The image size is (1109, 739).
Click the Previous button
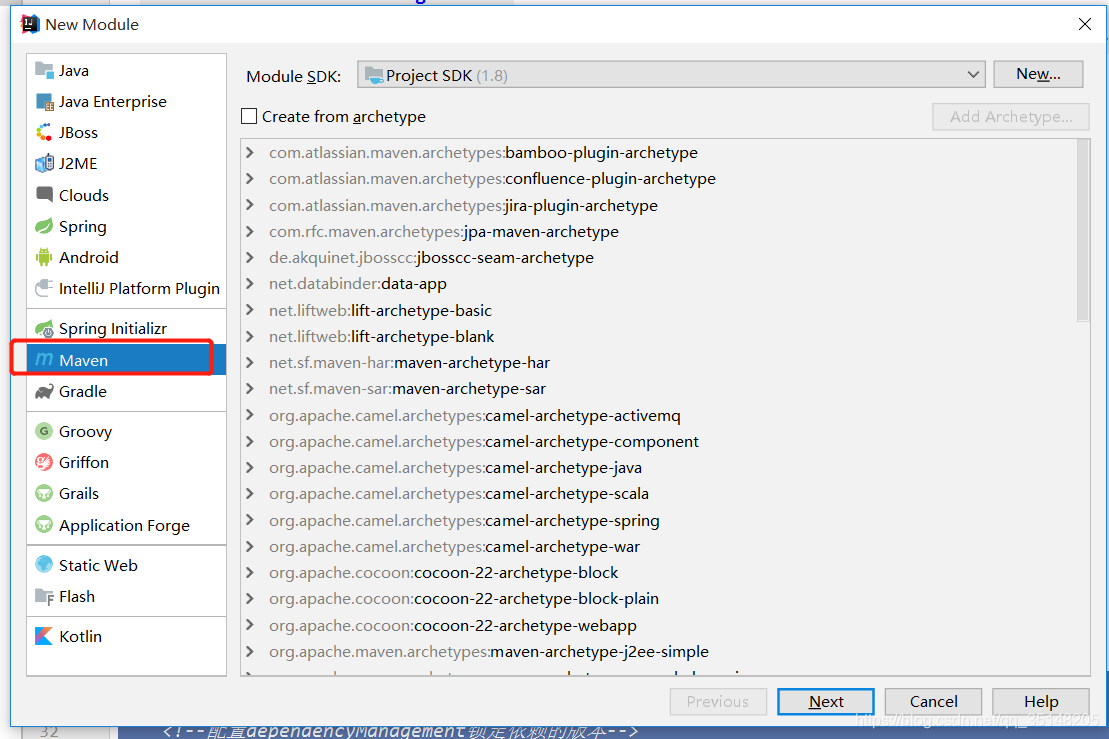tap(718, 702)
